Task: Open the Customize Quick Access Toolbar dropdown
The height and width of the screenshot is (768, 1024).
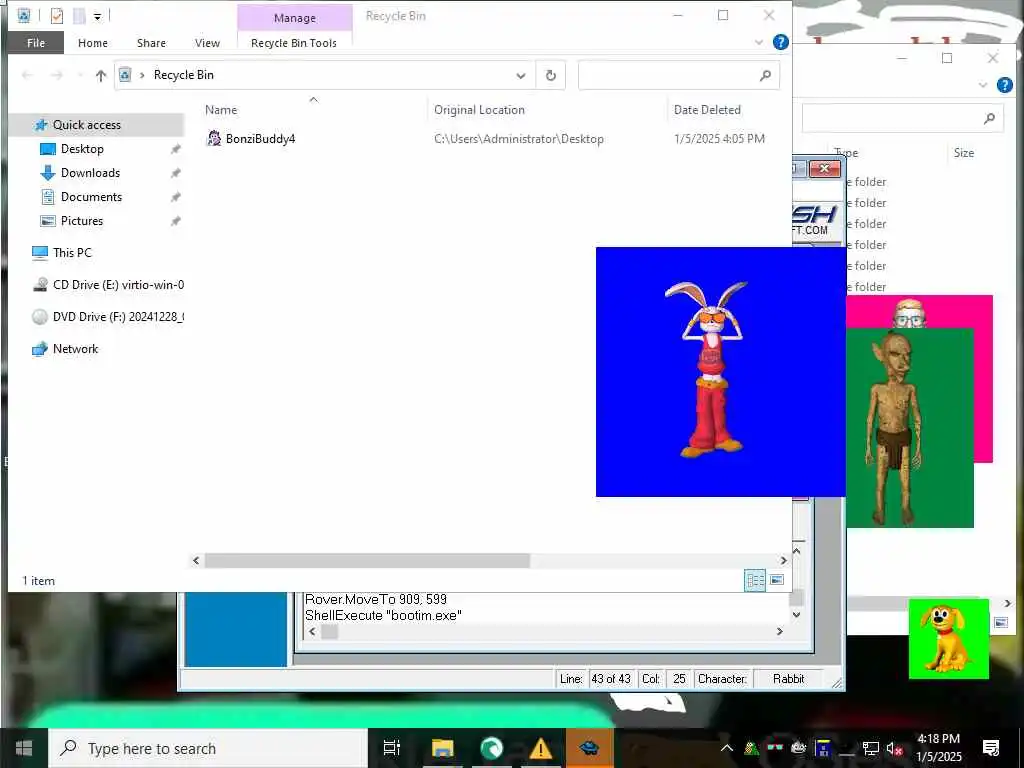Action: click(x=97, y=16)
